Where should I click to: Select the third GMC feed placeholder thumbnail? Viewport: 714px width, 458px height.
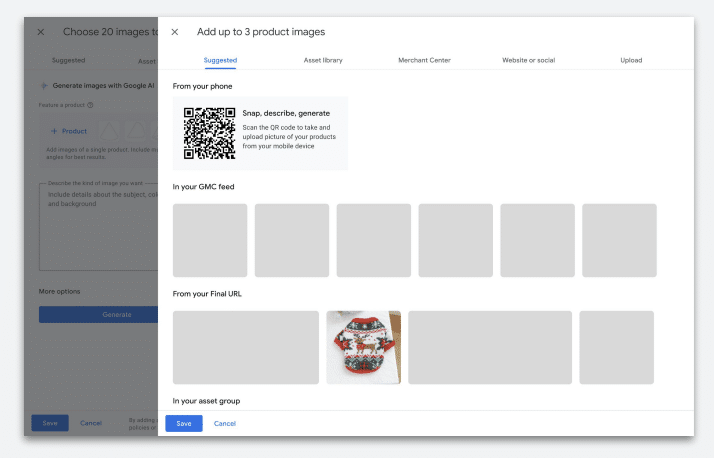pos(374,240)
